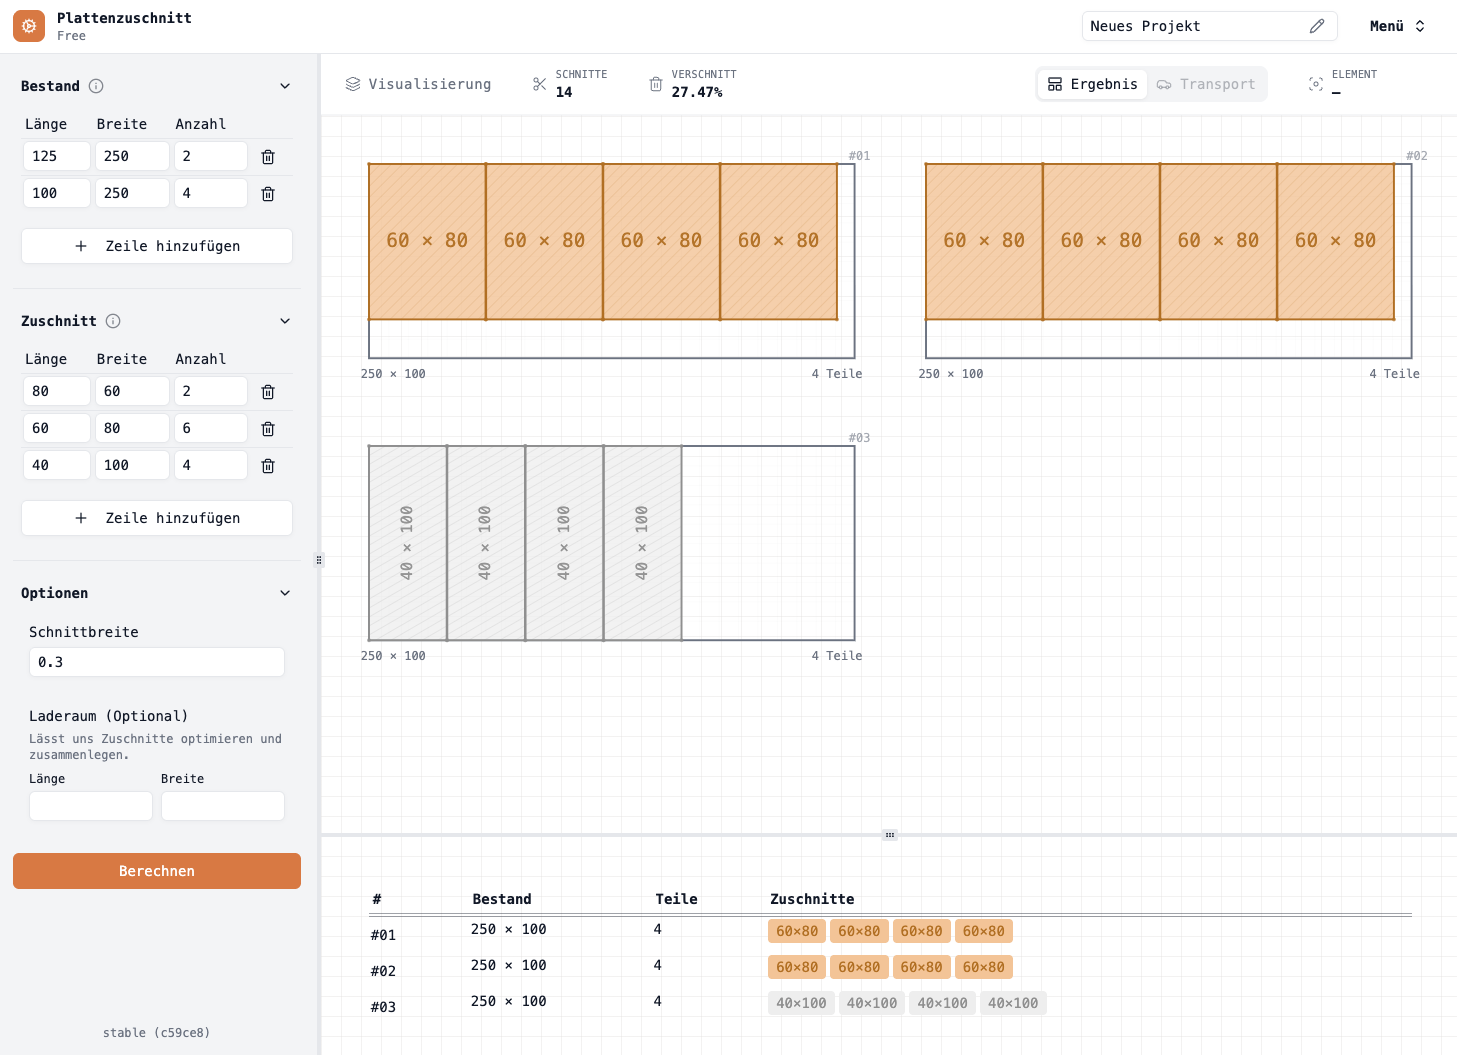Click the Bestand info icon
Image resolution: width=1457 pixels, height=1055 pixels.
coord(96,86)
